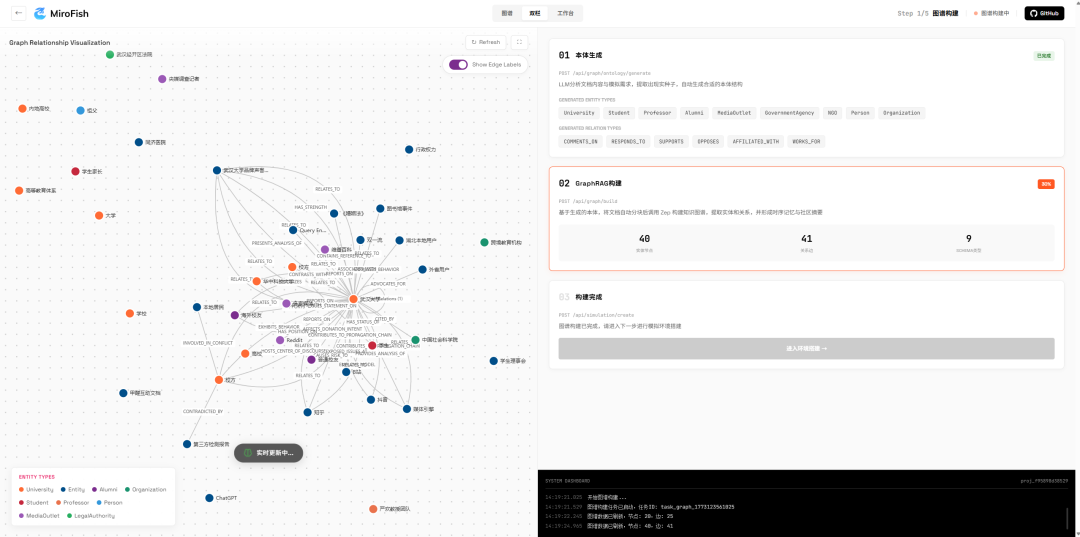The width and height of the screenshot is (1080, 537).
Task: Select the Reddit node in graph
Action: pos(280,340)
